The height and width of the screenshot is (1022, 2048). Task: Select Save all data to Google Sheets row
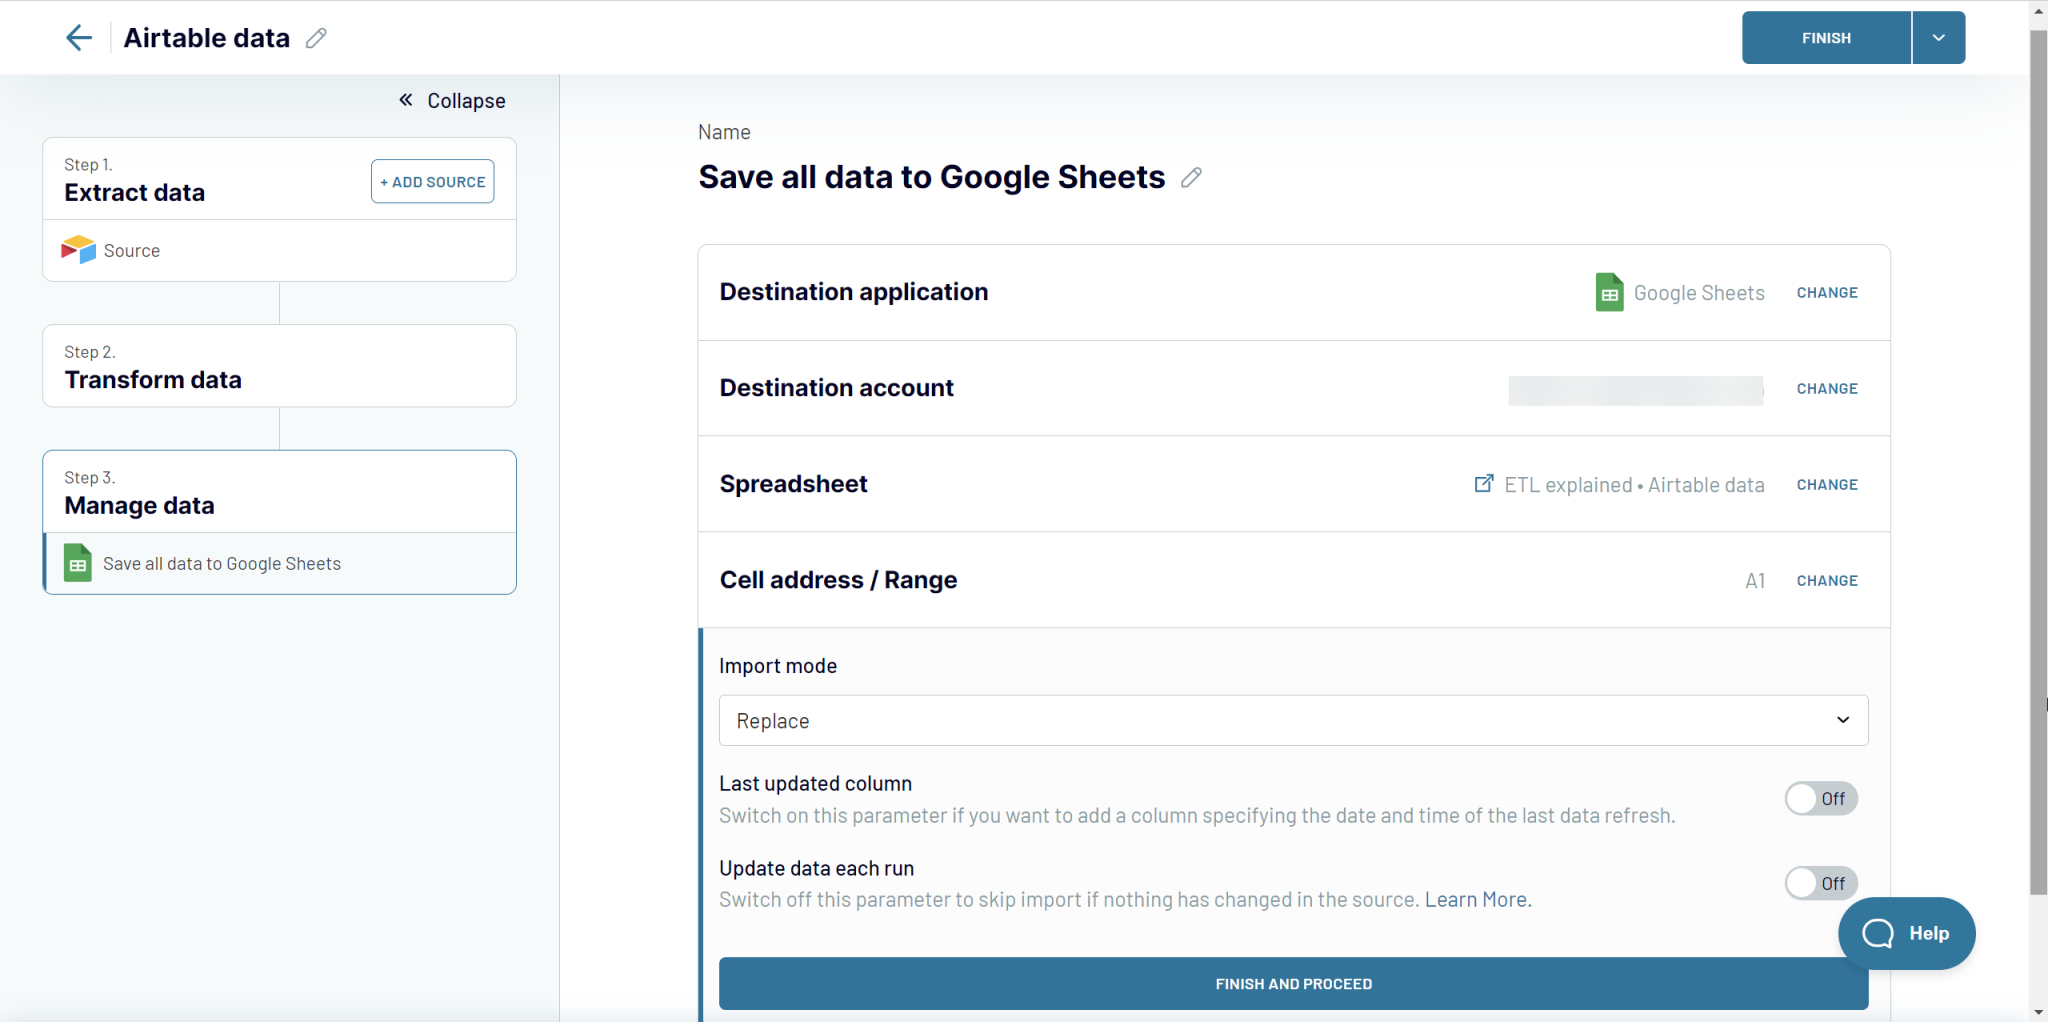point(279,564)
